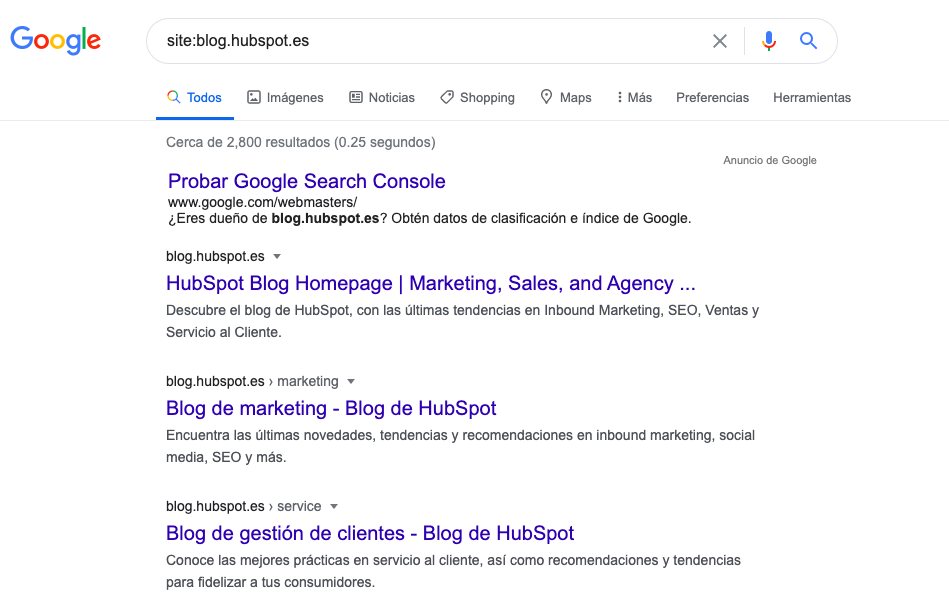949x616 pixels.
Task: Click the Google logo
Action: click(x=55, y=40)
